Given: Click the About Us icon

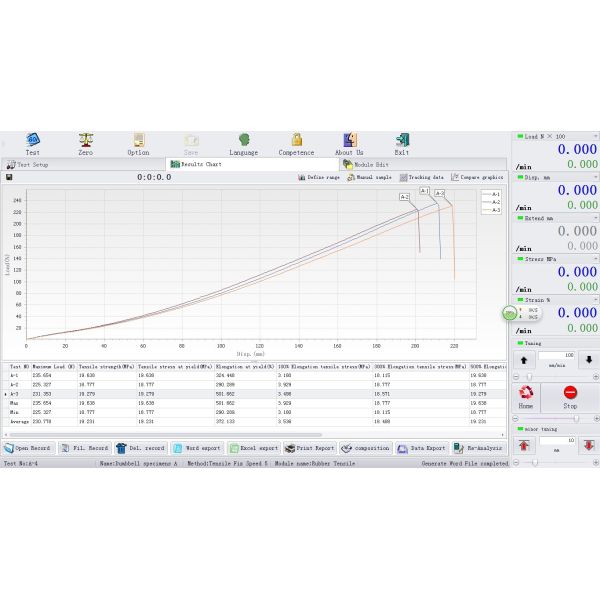Looking at the screenshot, I should 349,140.
